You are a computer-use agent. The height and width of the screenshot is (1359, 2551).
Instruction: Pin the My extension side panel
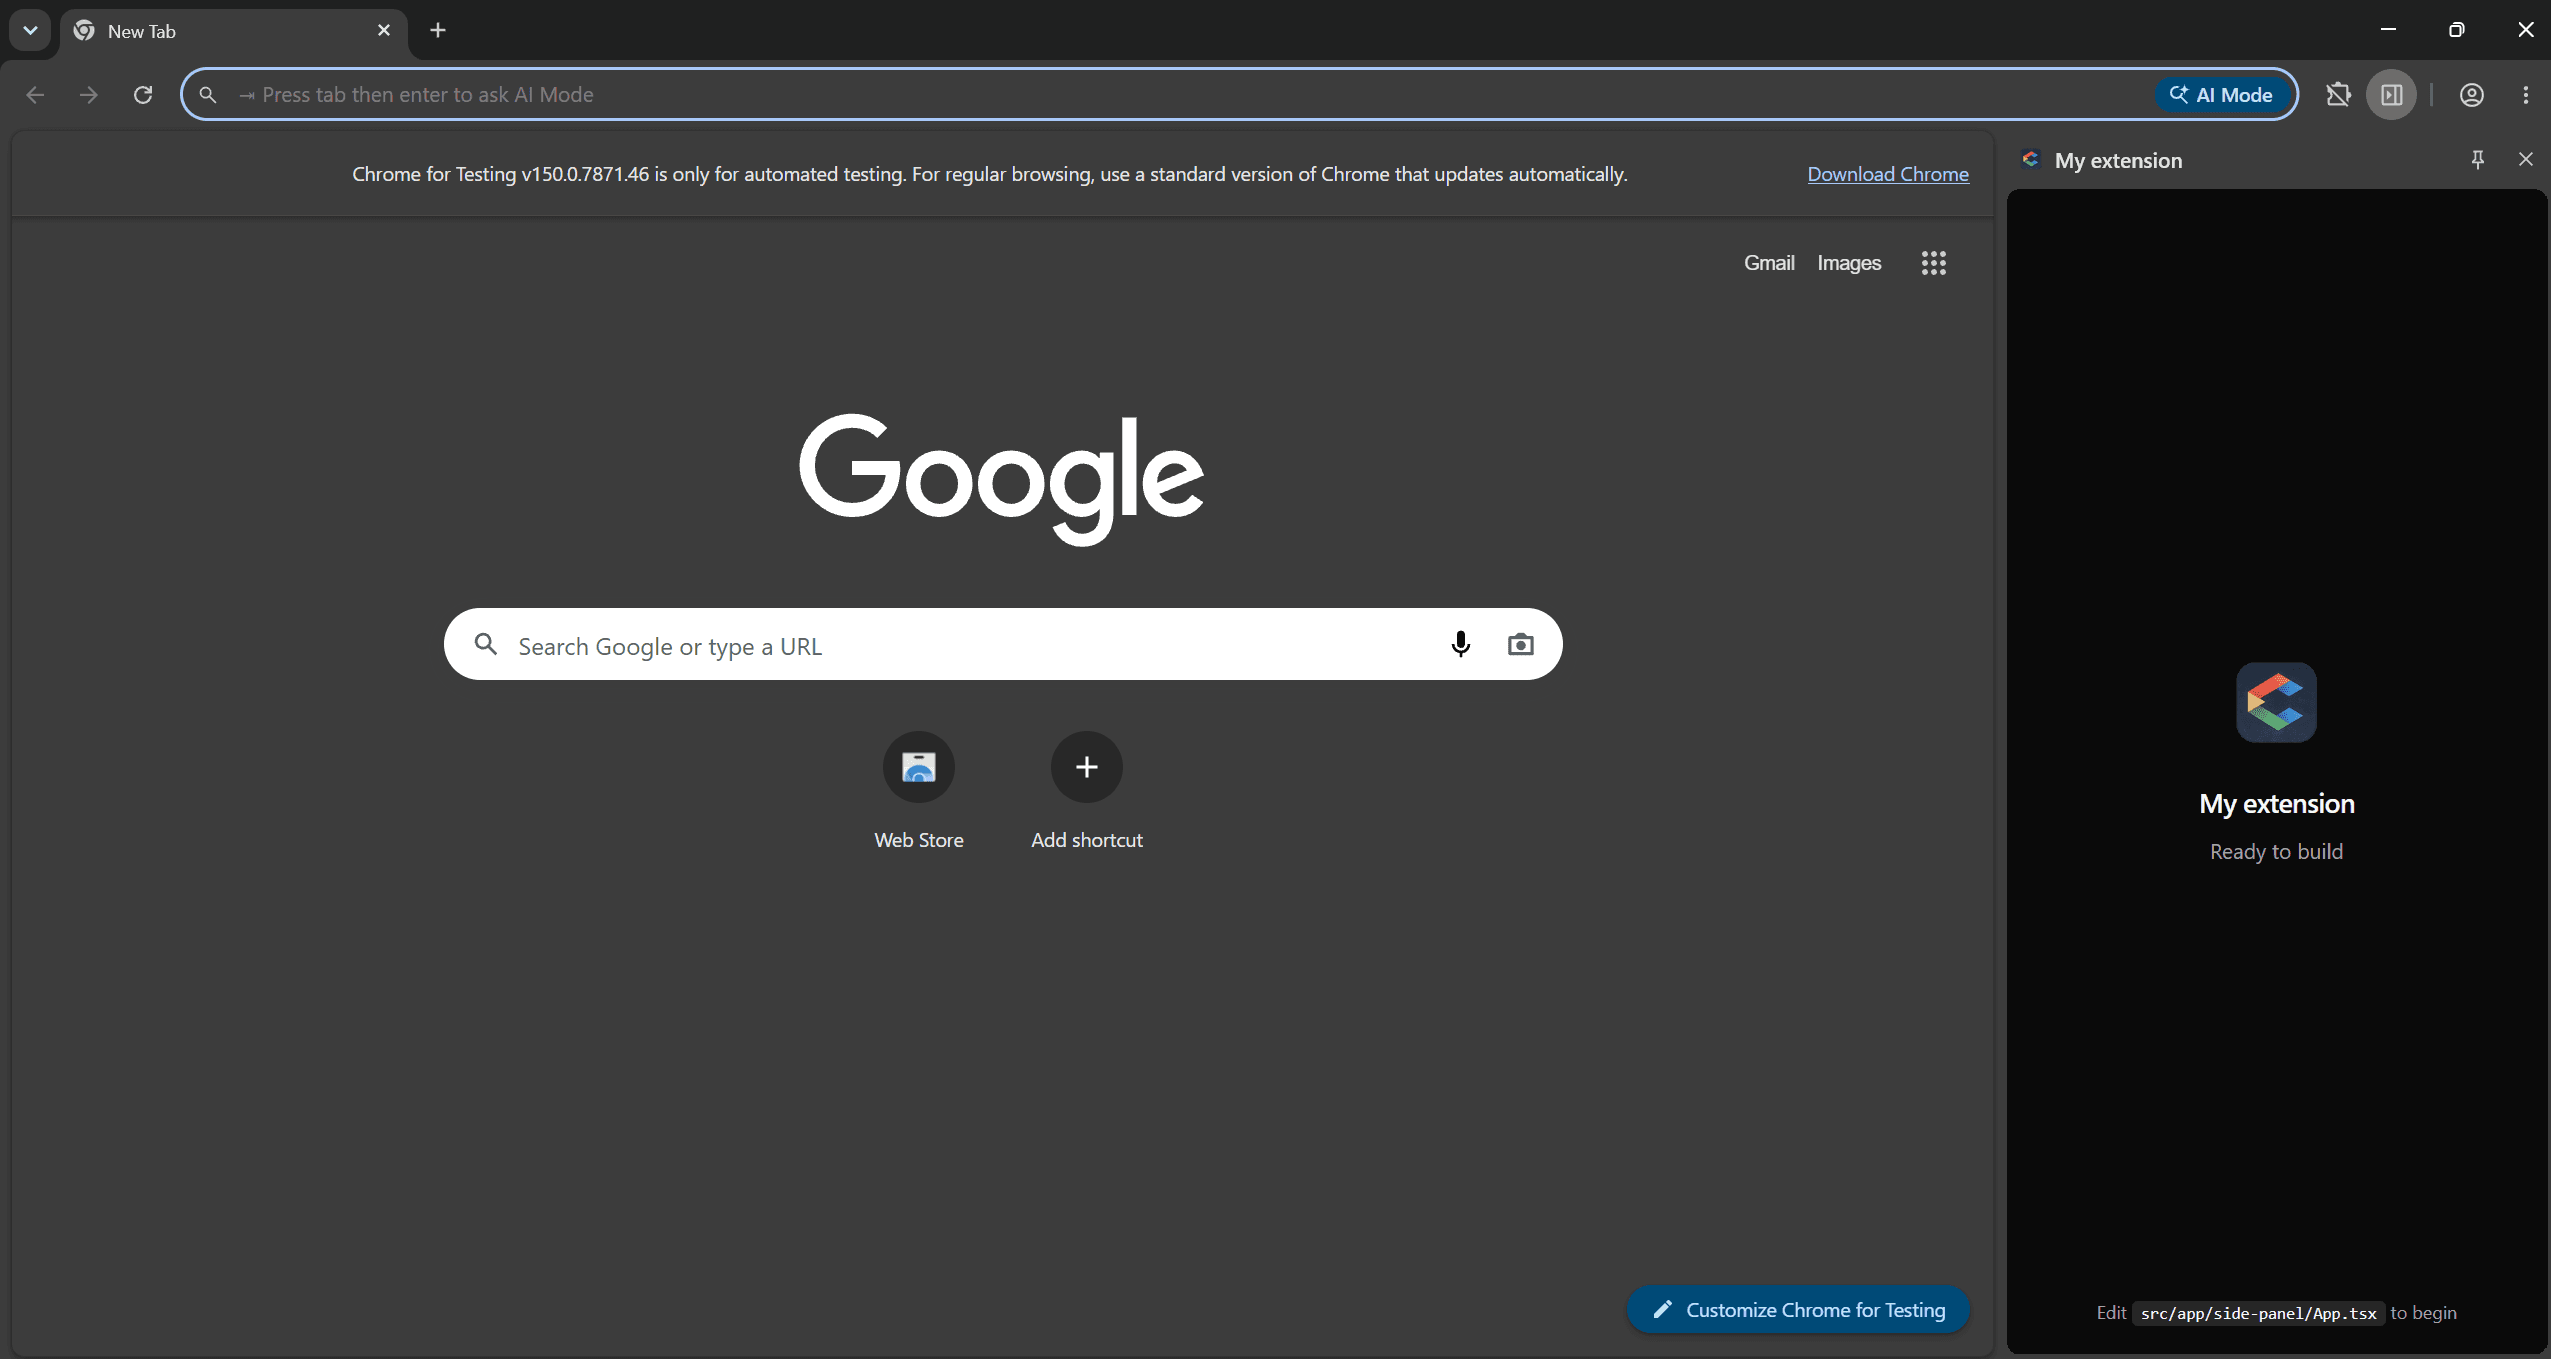coord(2478,160)
